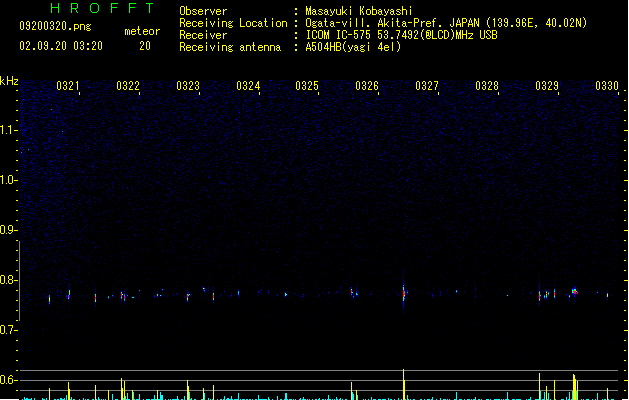Click the 0.8 kHz axis label
Viewport: 629px width, 400px height.
8,280
